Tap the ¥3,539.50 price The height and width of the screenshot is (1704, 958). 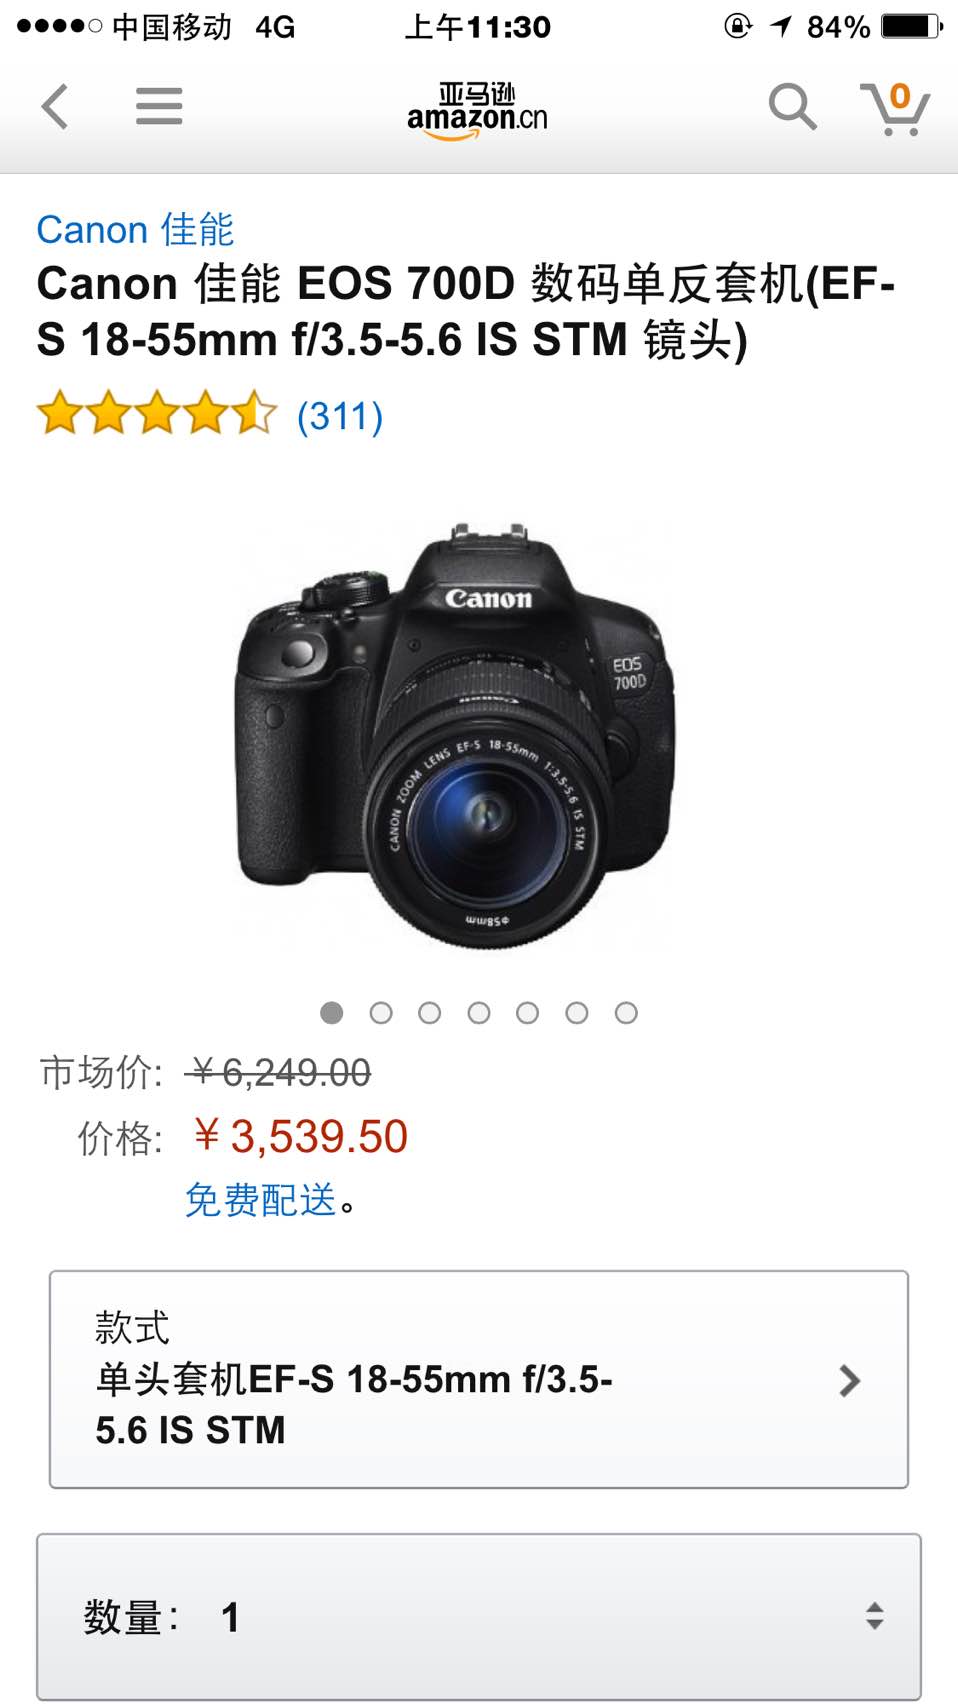[x=301, y=1136]
